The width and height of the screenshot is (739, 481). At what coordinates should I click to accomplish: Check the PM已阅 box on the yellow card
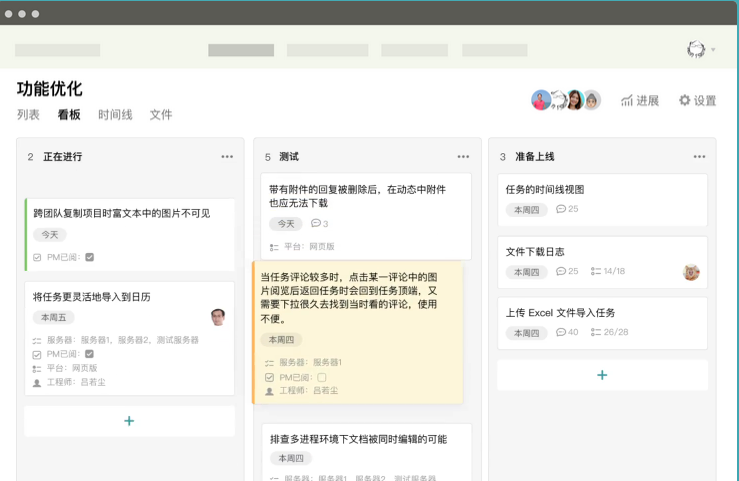(322, 377)
